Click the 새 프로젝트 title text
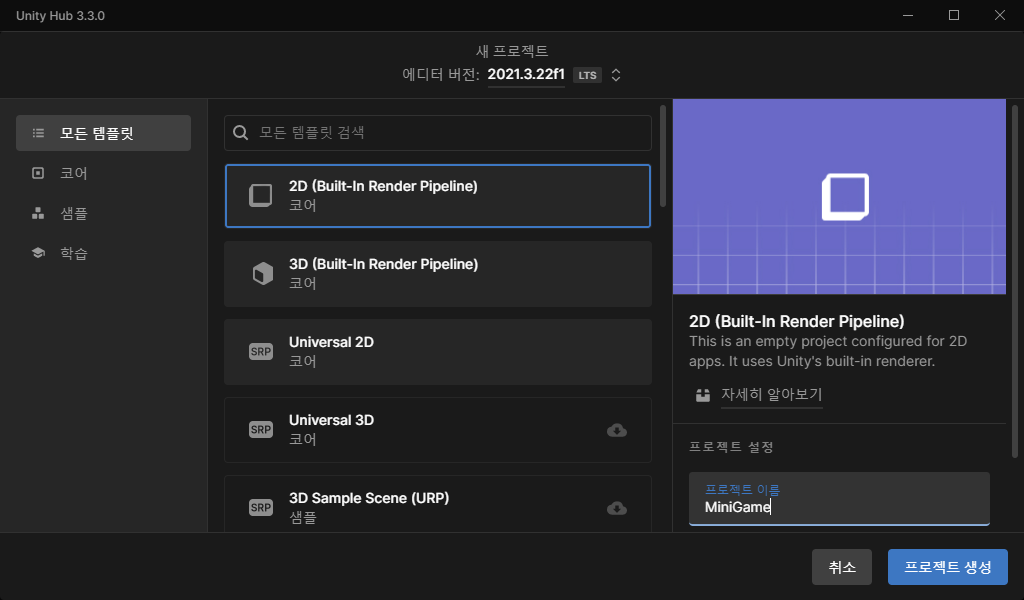1024x600 pixels. click(512, 51)
